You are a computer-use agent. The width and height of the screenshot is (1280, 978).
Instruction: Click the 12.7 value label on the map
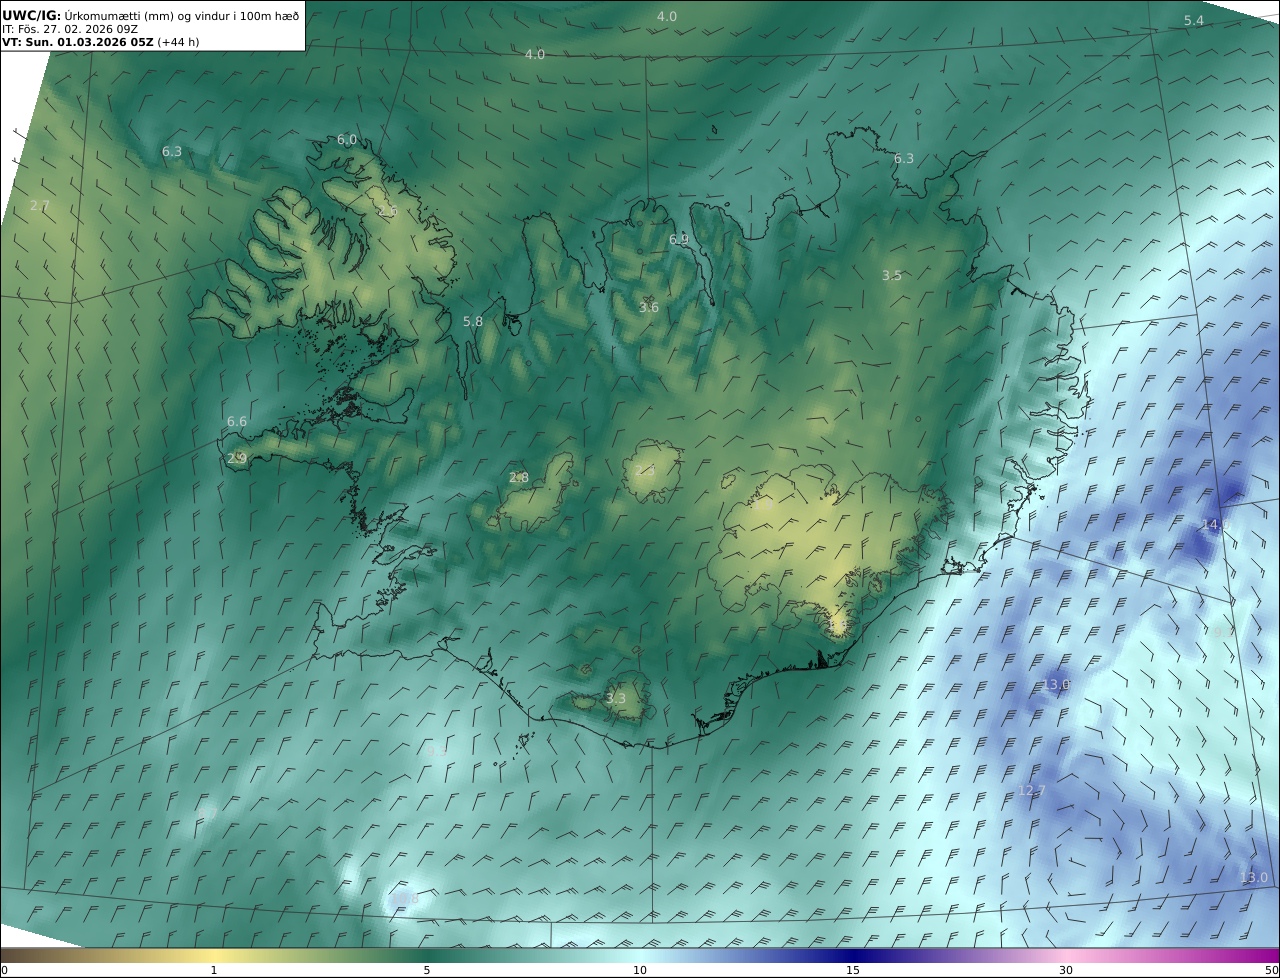[x=1031, y=791]
